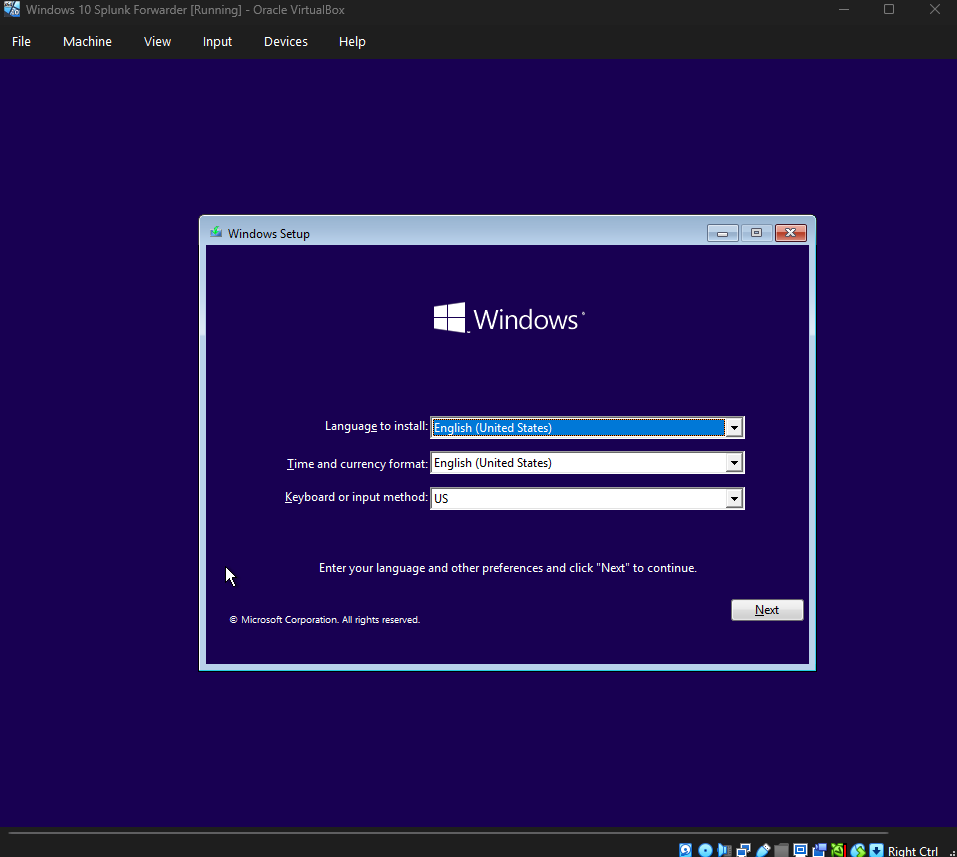Toggle the recording indicator icon
Viewport: 957px width, 857px height.
click(820, 849)
